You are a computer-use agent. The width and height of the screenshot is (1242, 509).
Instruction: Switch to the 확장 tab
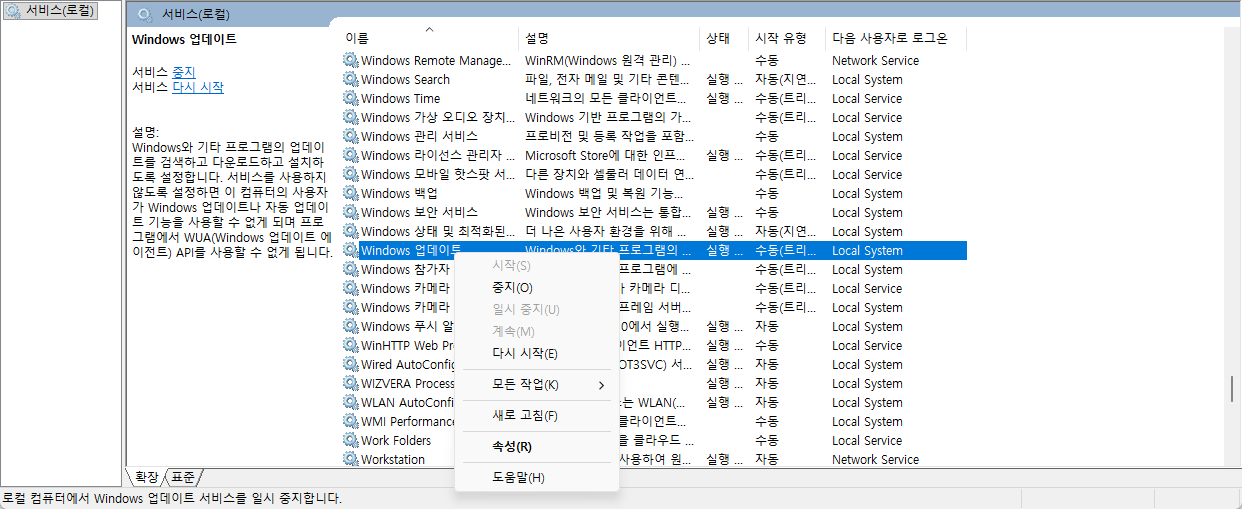(x=147, y=477)
